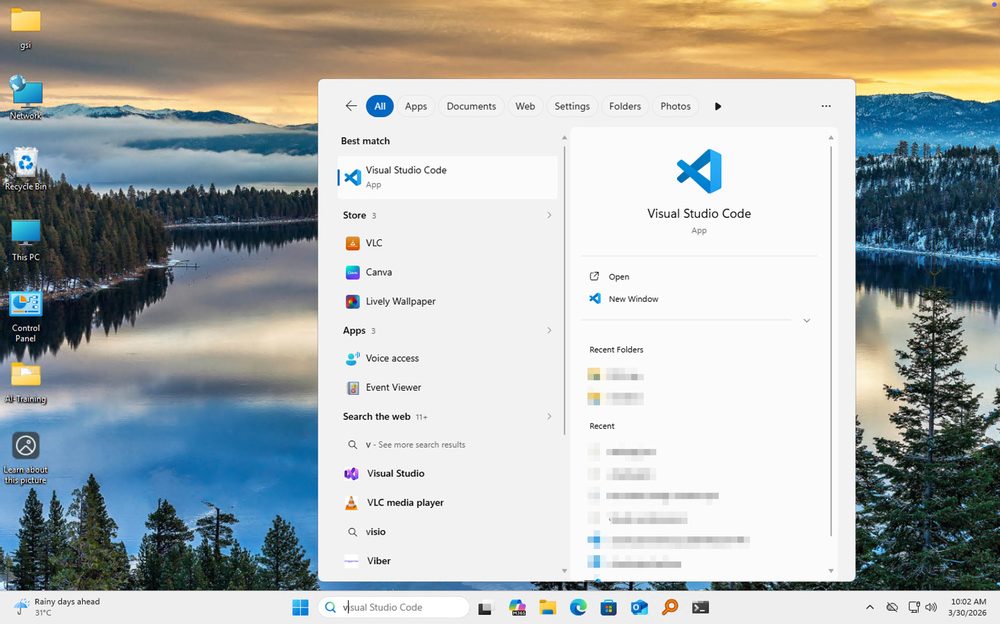This screenshot has height=625, width=1000.
Task: Switch to the Documents filter tab
Action: click(x=471, y=106)
